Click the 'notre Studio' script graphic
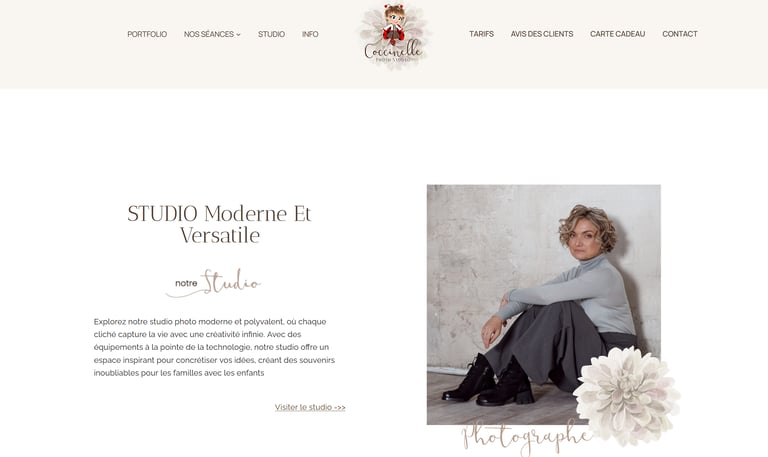The width and height of the screenshot is (768, 457). pos(214,283)
